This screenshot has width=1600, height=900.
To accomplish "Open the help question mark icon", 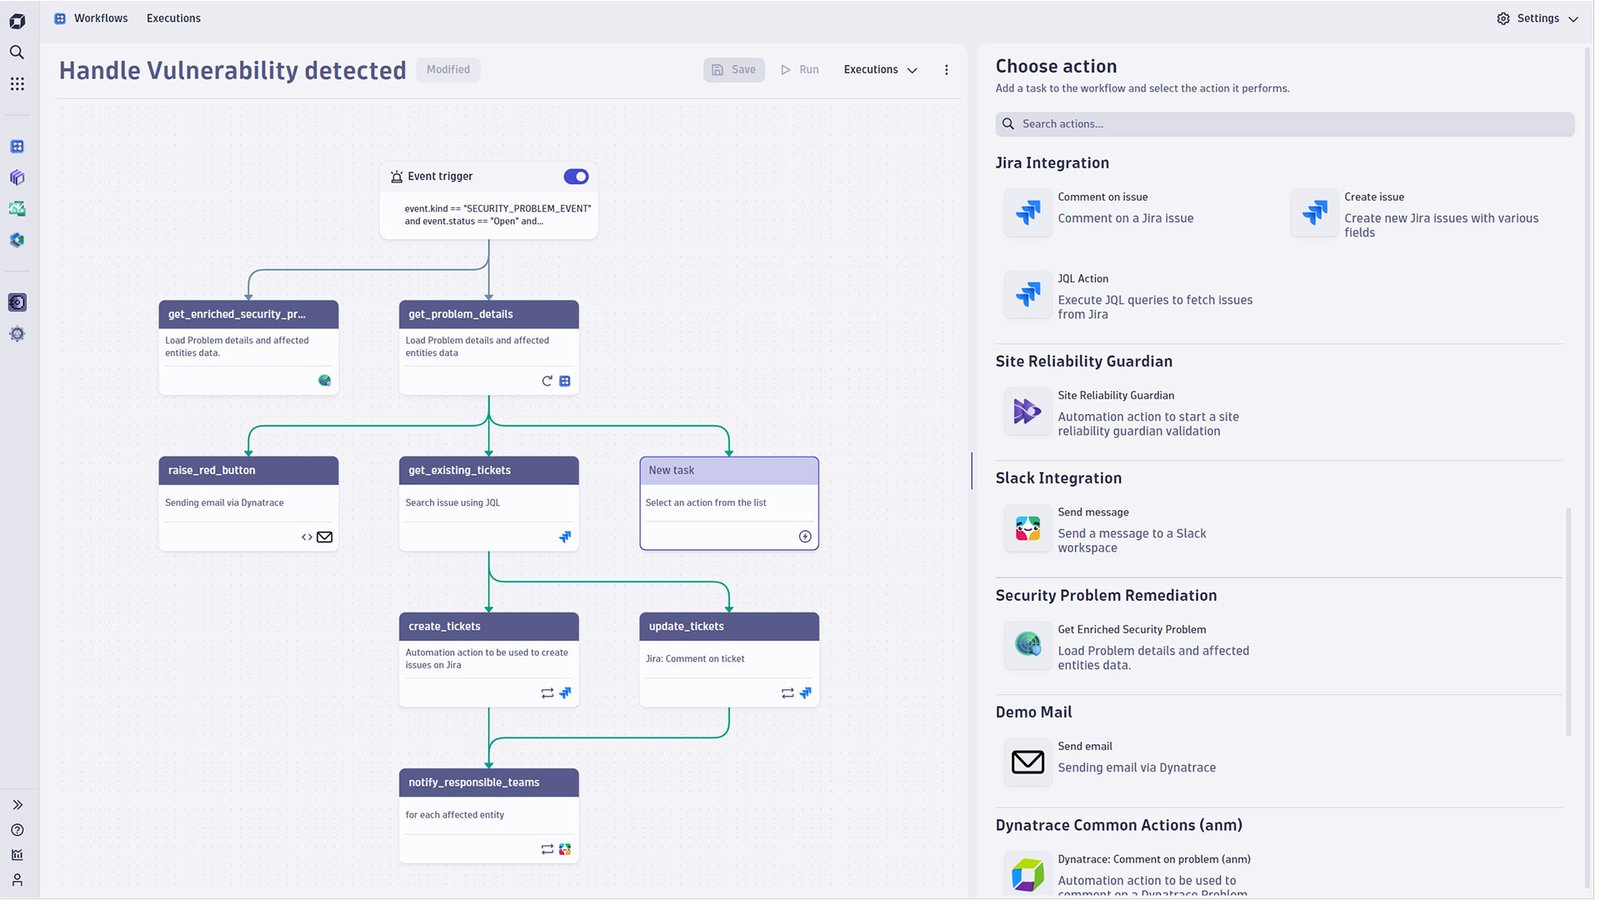I will pos(17,830).
